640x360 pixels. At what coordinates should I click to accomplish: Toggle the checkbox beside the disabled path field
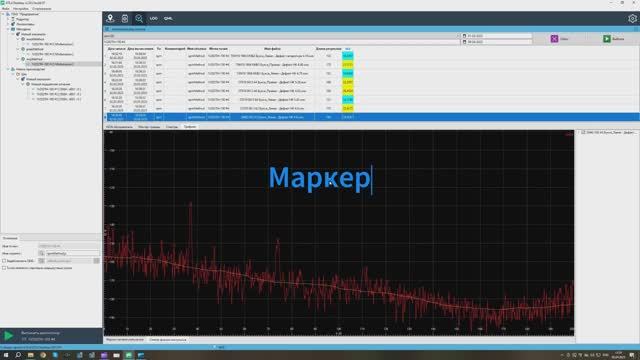[x=4, y=261]
